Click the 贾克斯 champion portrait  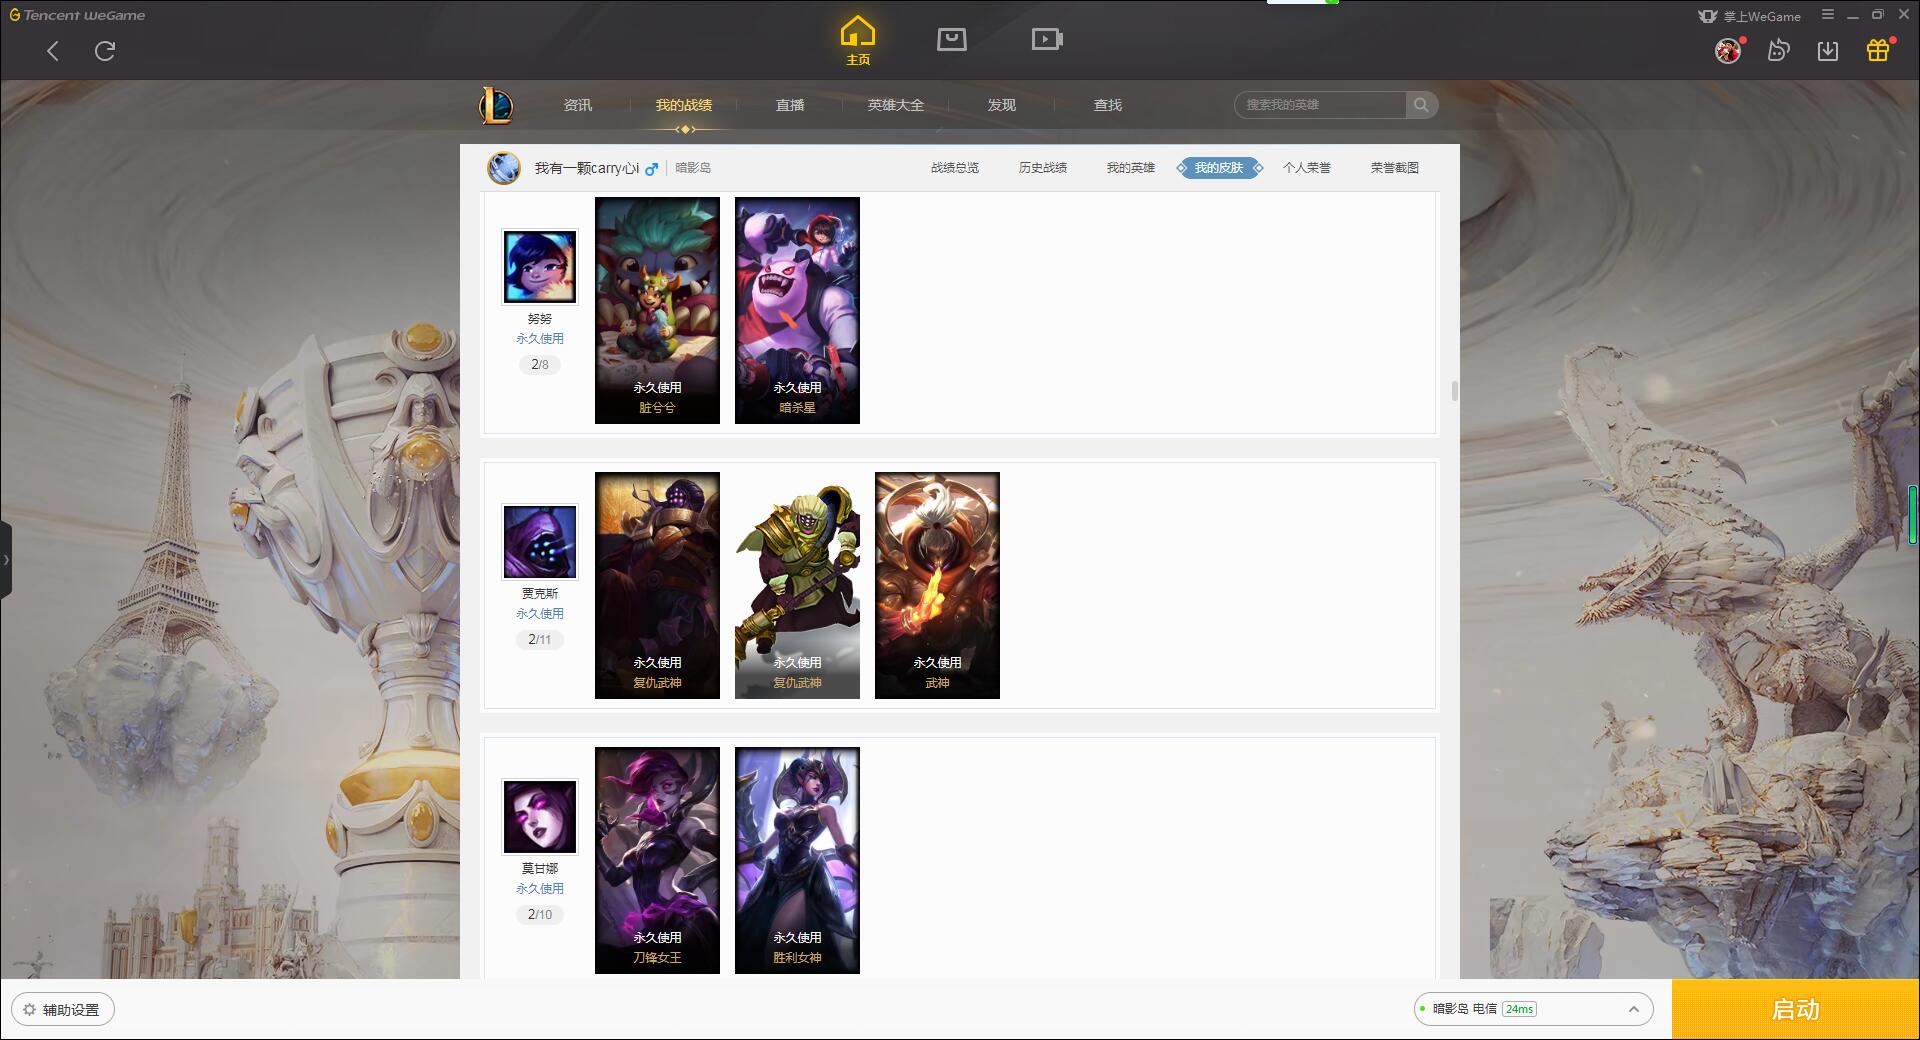coord(540,542)
